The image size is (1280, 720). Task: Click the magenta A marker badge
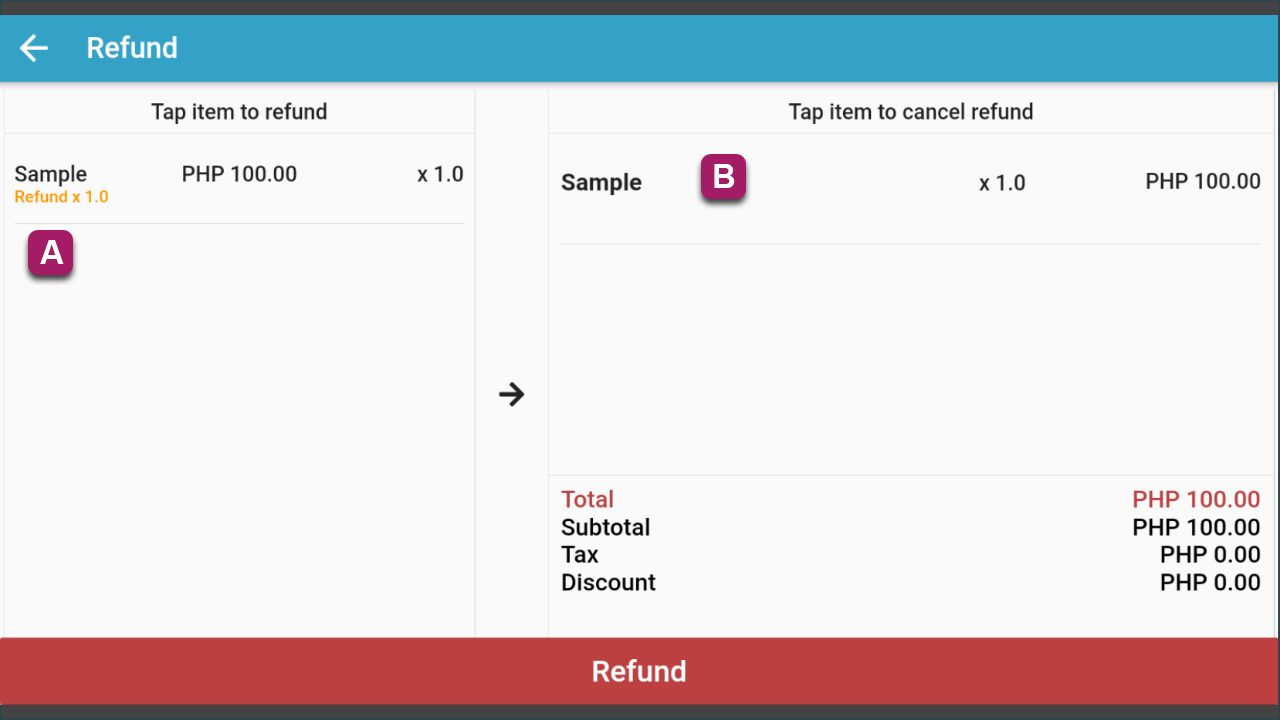coord(51,254)
